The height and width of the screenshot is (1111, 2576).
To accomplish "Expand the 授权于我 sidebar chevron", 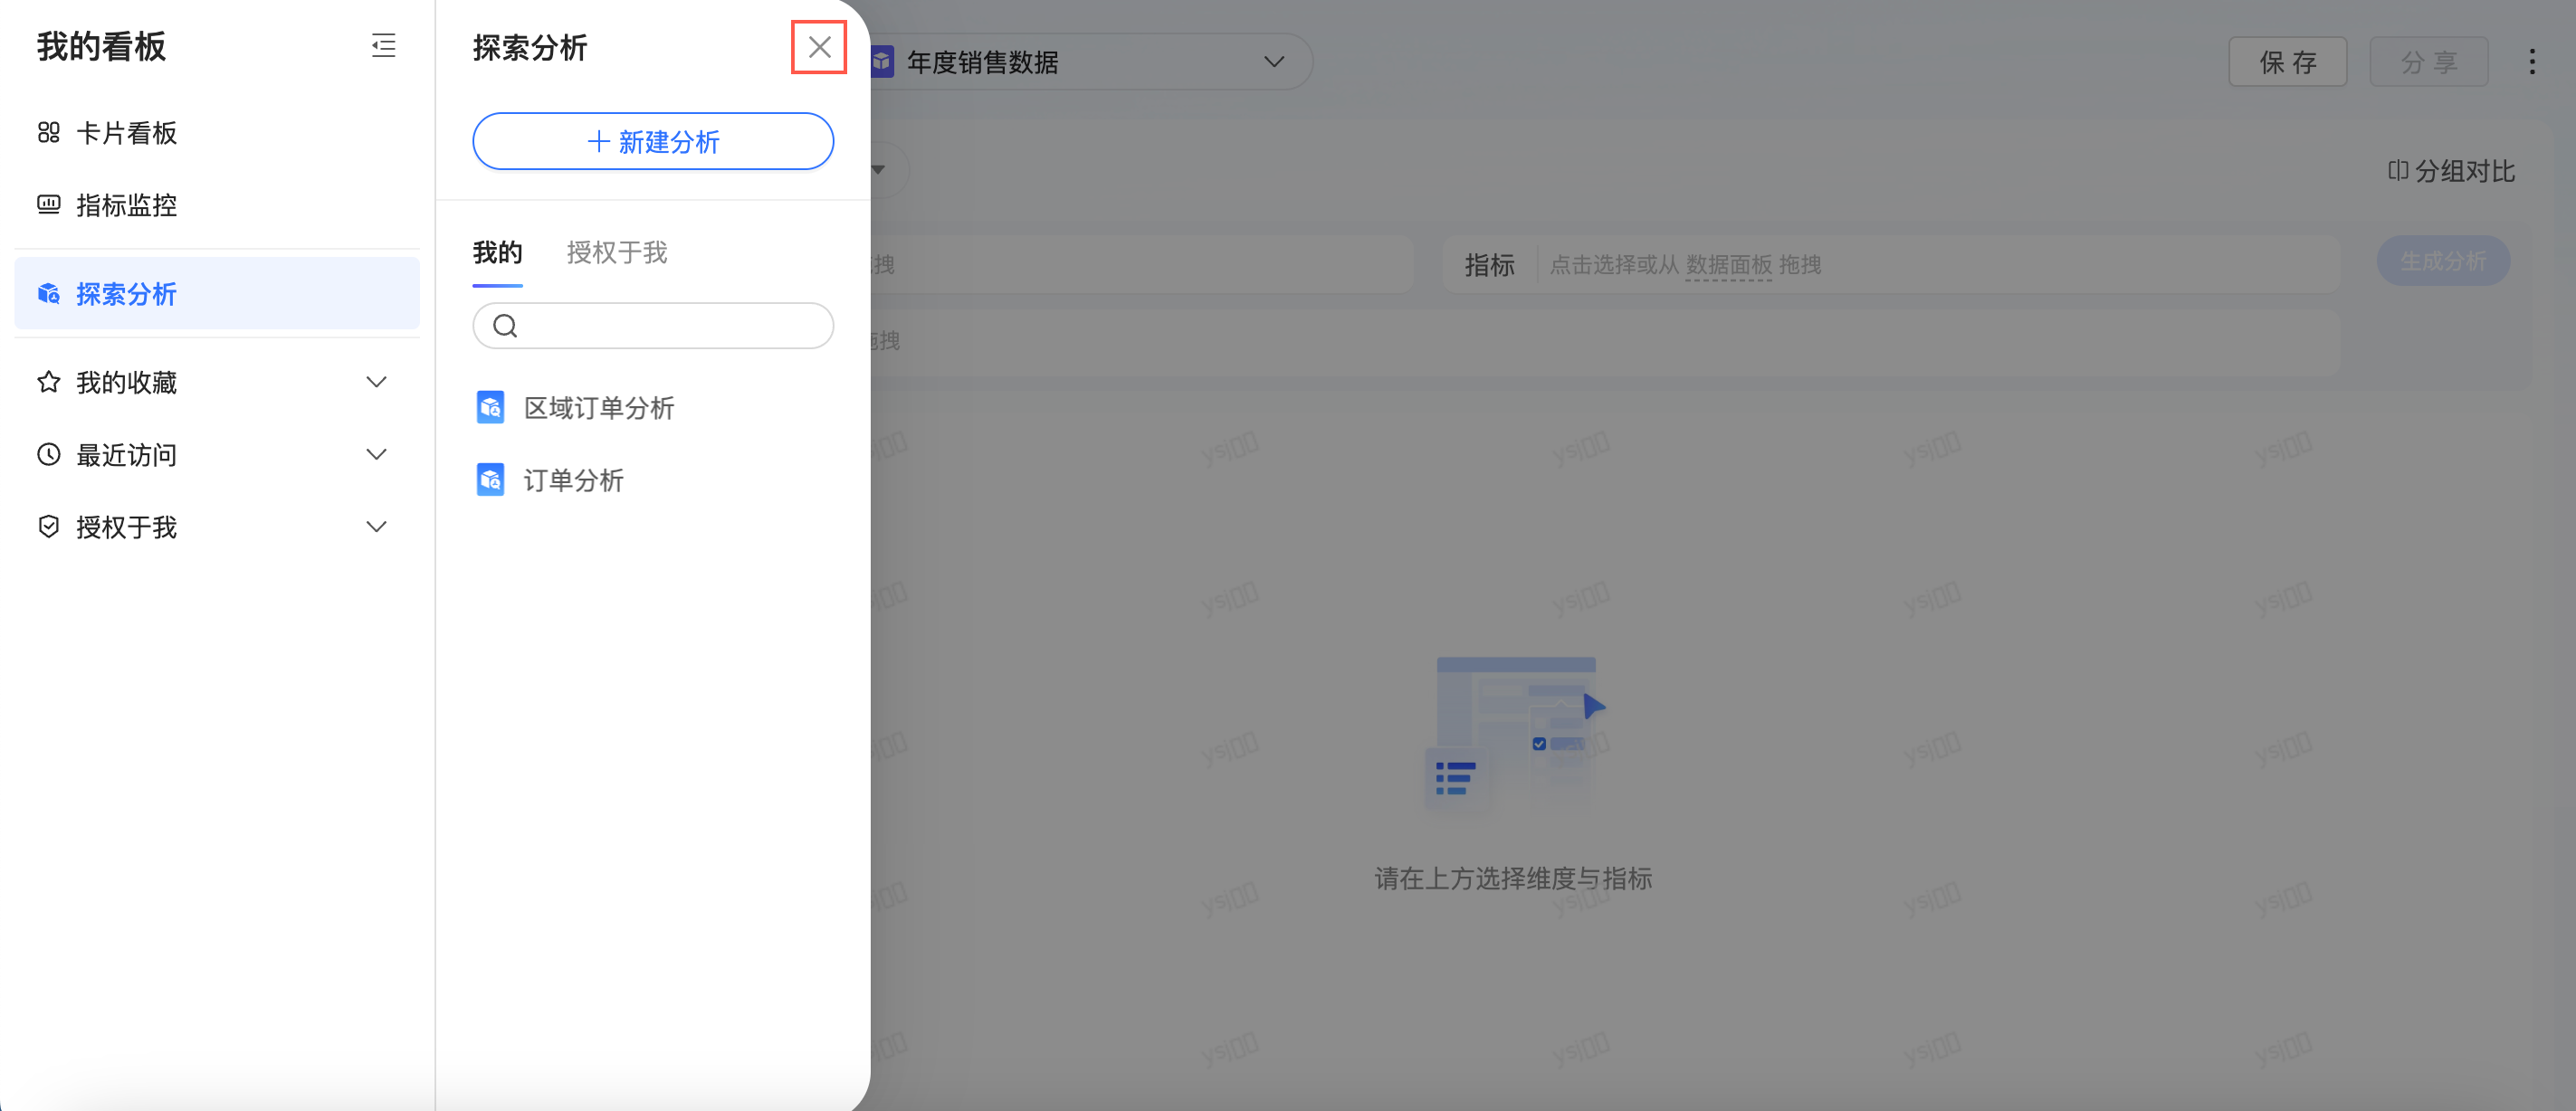I will coord(376,527).
